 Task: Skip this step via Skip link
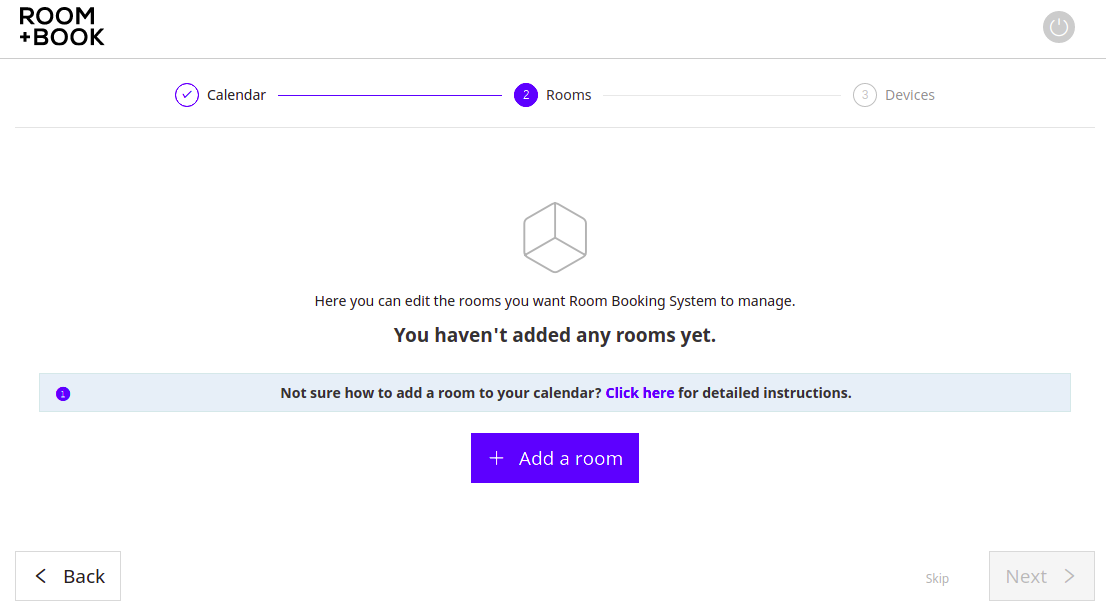pyautogui.click(x=937, y=579)
